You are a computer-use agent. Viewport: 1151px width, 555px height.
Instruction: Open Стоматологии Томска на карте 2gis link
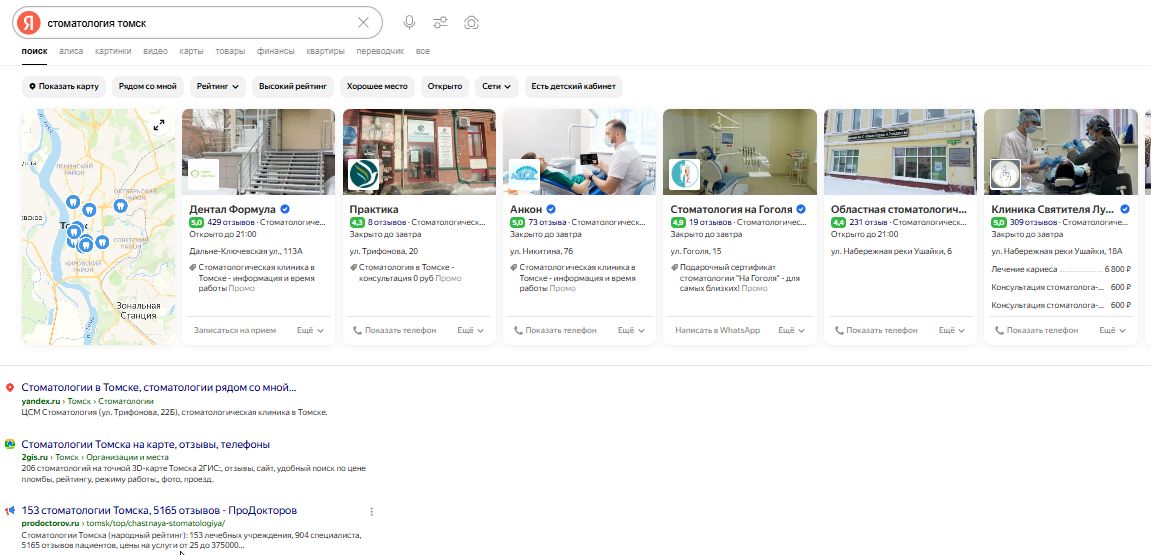click(x=145, y=444)
